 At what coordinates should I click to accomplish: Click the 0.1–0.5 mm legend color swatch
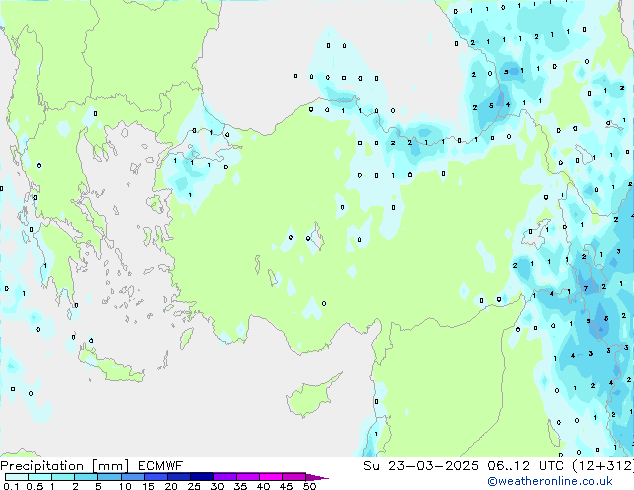coord(17,477)
